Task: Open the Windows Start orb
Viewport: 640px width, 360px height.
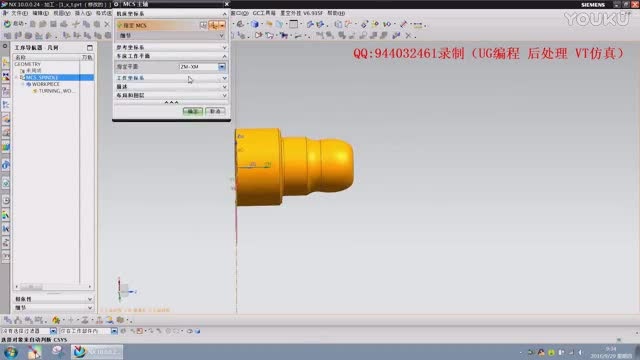Action: [11, 352]
